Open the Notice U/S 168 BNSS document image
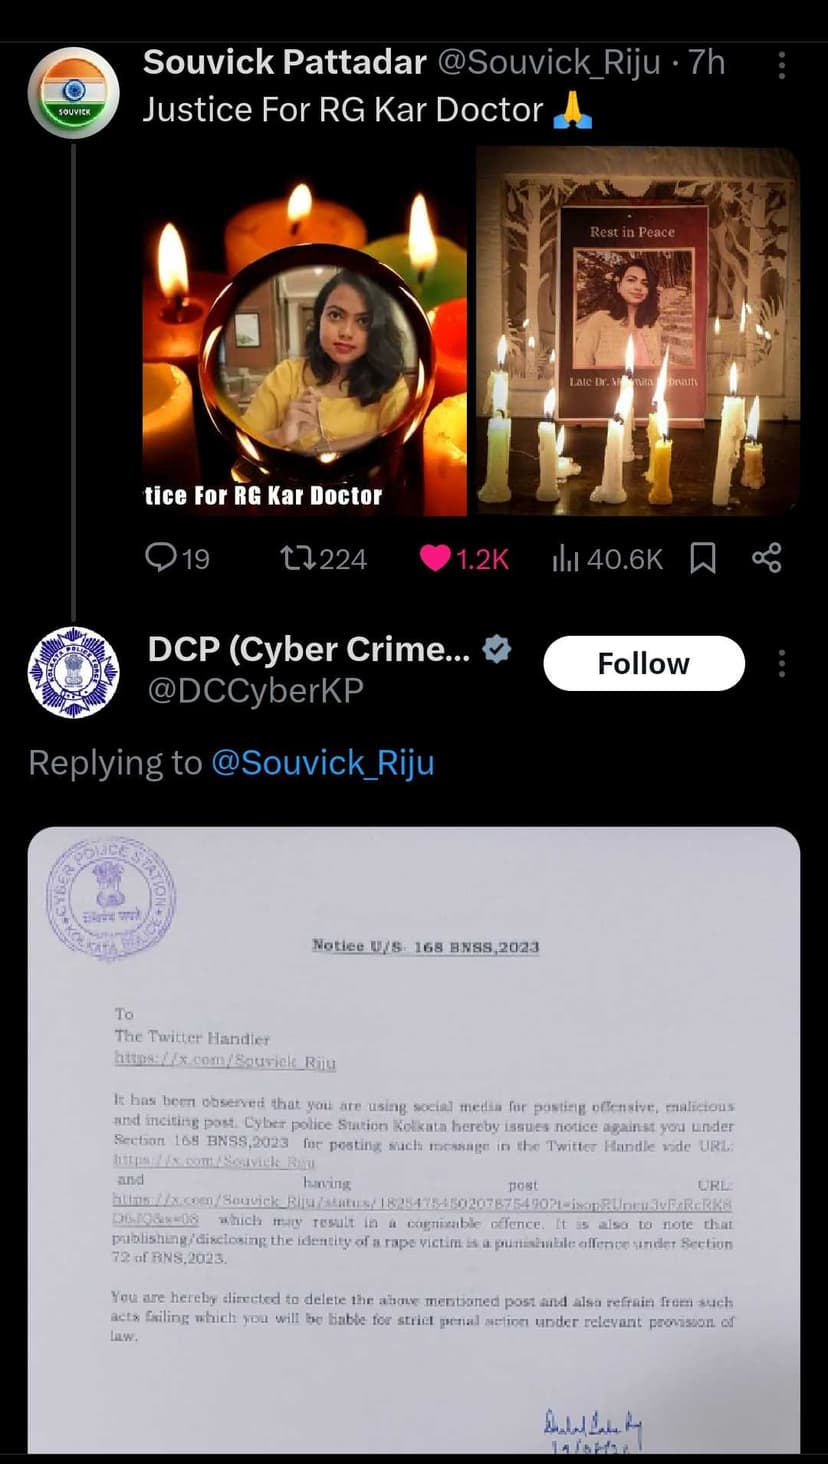The width and height of the screenshot is (828, 1464). click(x=414, y=1140)
